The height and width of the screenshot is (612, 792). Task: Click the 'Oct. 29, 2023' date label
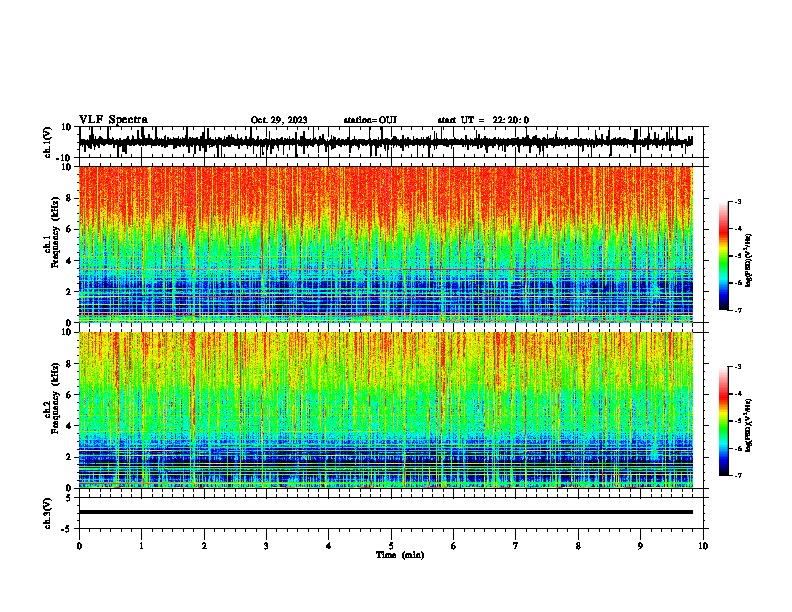tap(279, 120)
